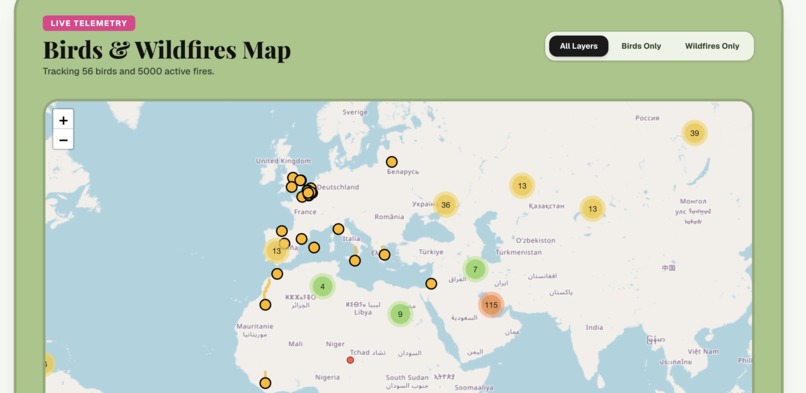The width and height of the screenshot is (806, 393).
Task: Open the orange cluster labeled 115
Action: [x=491, y=305]
